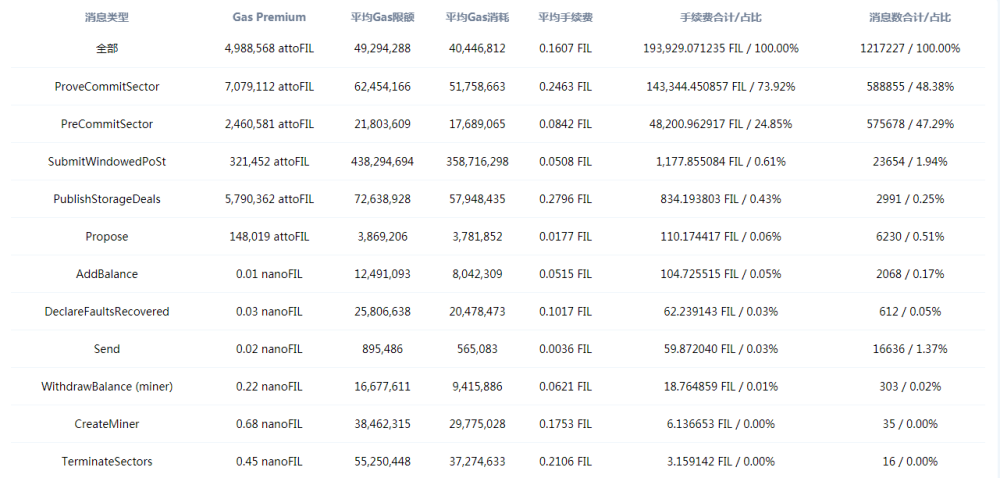
Task: Click the 手续费合计/占比 column header
Action: click(x=721, y=17)
